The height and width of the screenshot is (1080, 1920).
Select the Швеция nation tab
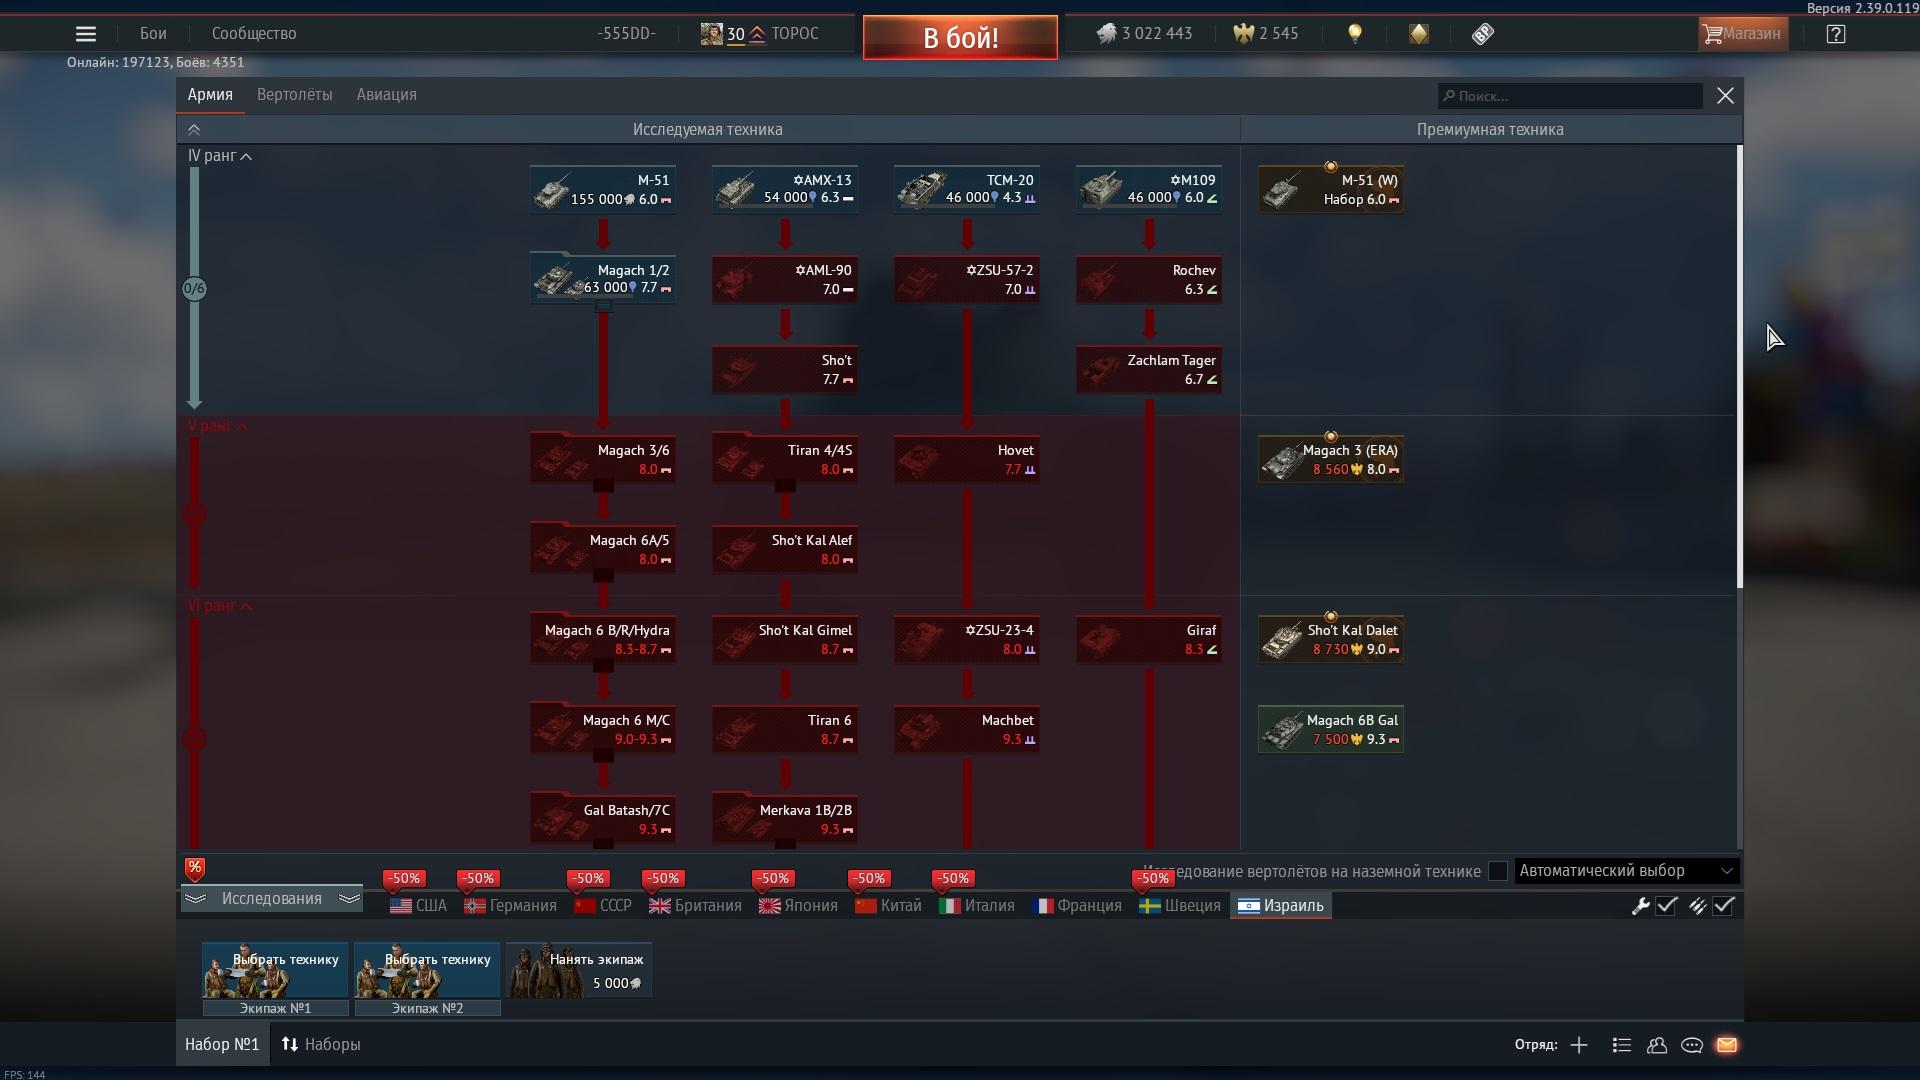[x=1180, y=906]
